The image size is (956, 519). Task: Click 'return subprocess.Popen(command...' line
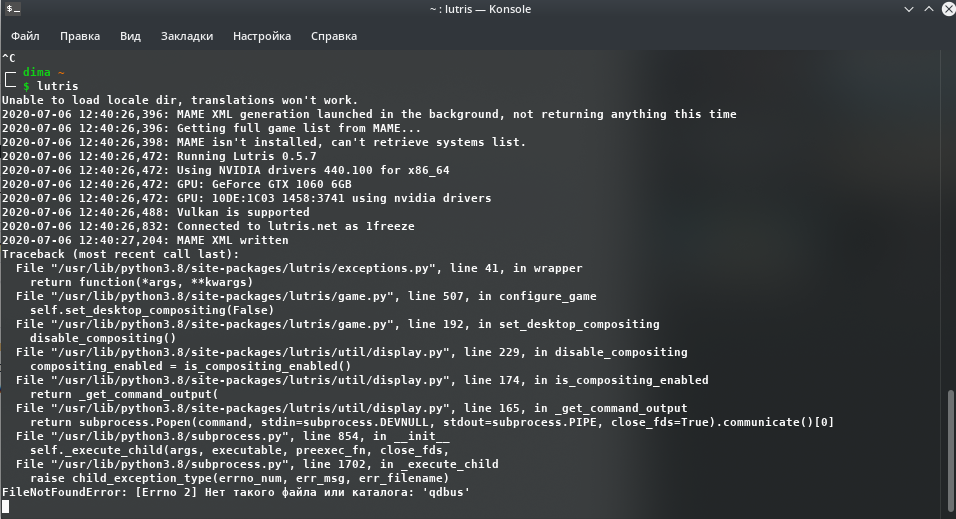click(432, 423)
